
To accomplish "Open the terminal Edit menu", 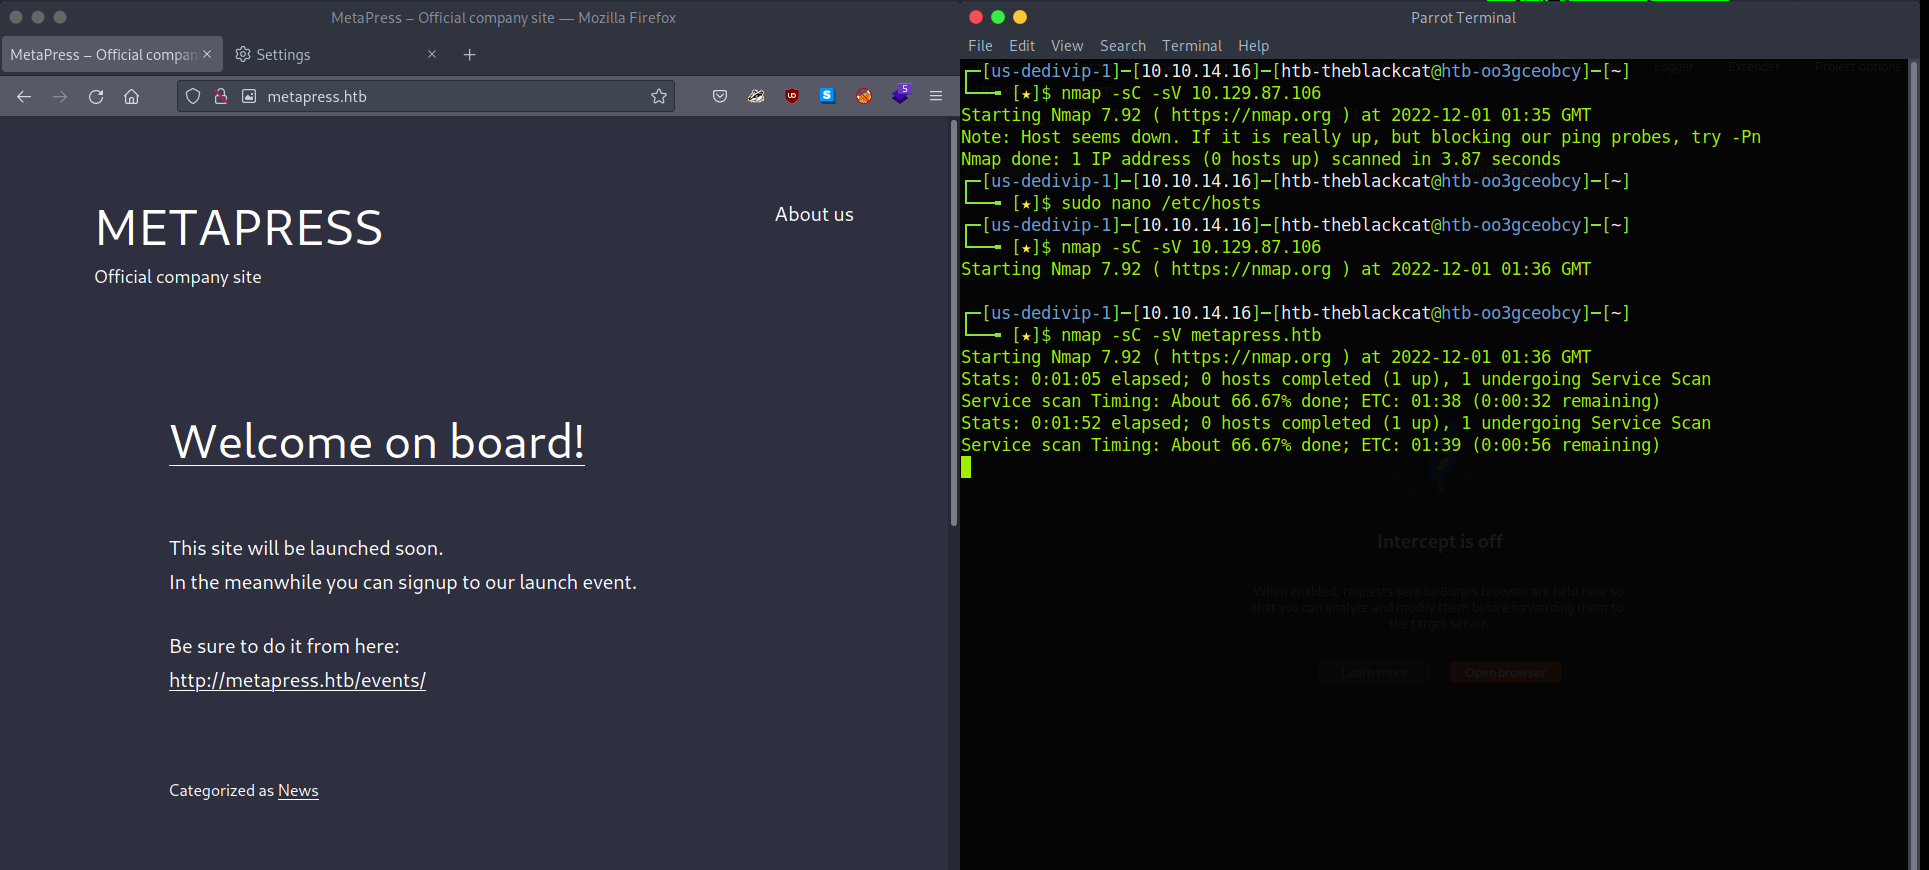I will [x=1022, y=46].
